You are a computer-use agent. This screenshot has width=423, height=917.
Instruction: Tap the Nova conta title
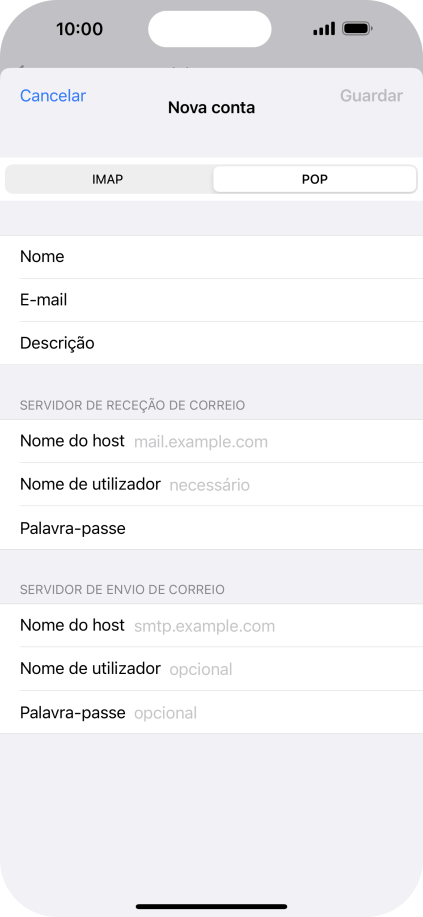[x=211, y=108]
